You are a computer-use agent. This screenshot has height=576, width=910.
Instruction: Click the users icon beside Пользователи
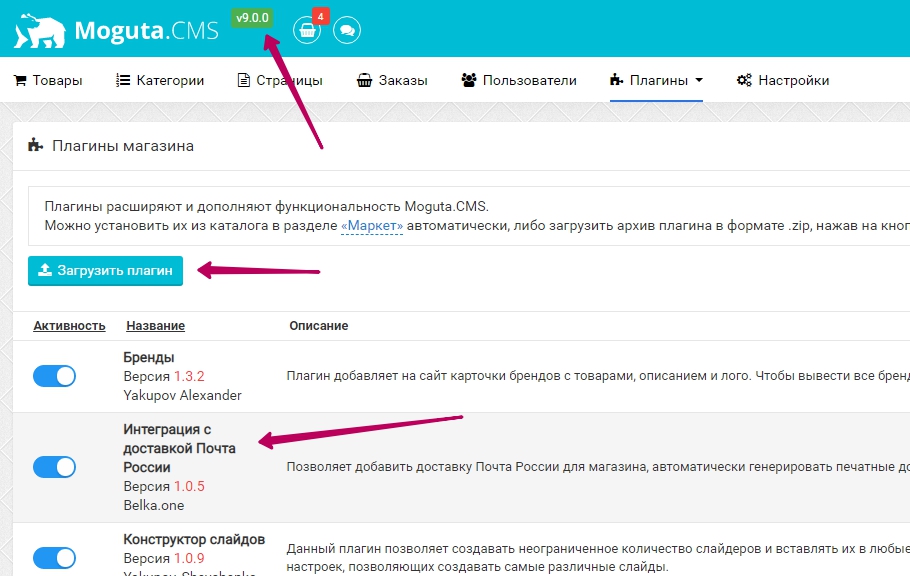point(469,80)
